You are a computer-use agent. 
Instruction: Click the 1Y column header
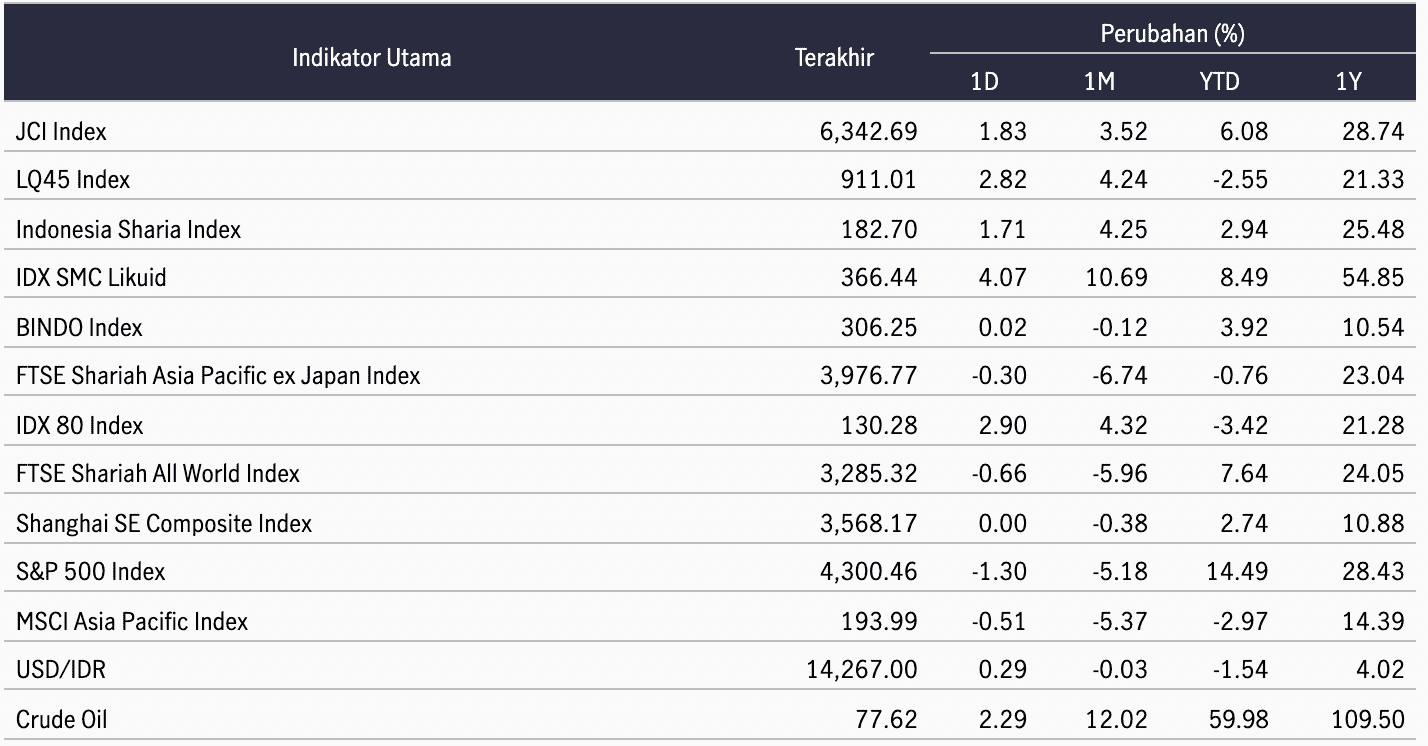coord(1348,82)
